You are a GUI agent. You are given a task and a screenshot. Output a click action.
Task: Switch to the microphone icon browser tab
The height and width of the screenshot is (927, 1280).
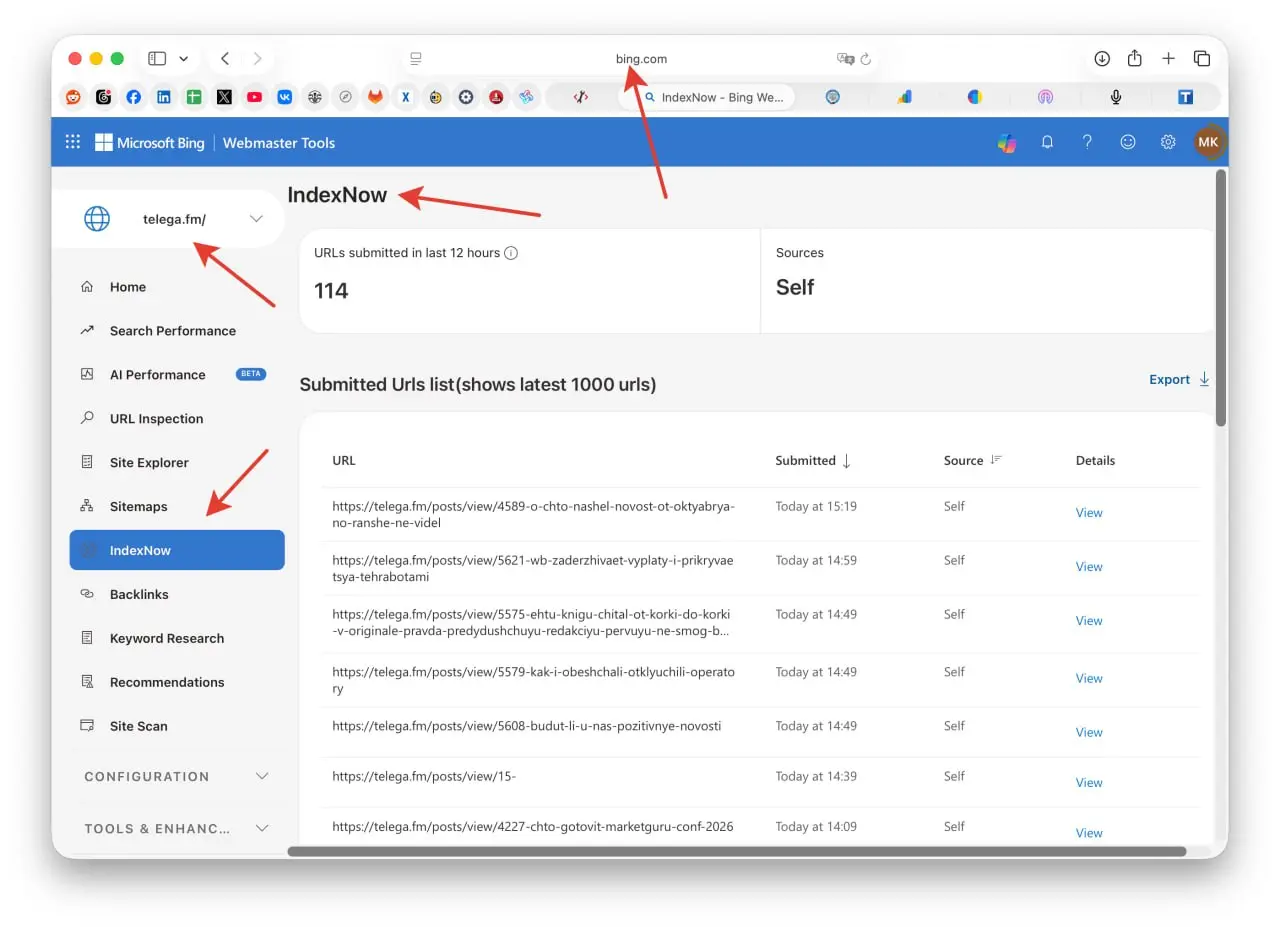click(1116, 97)
